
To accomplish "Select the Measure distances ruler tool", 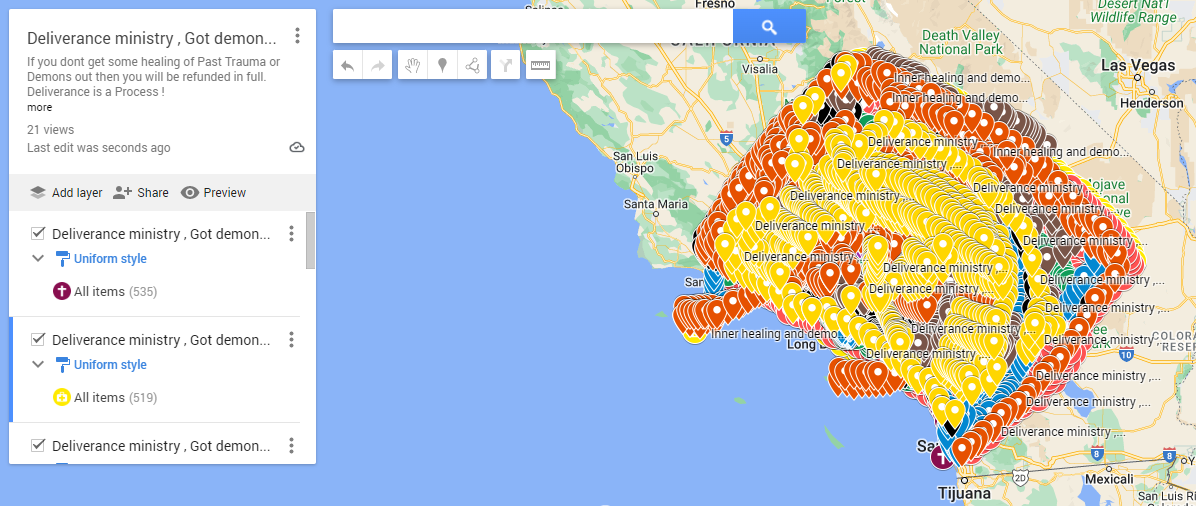I will pos(540,66).
